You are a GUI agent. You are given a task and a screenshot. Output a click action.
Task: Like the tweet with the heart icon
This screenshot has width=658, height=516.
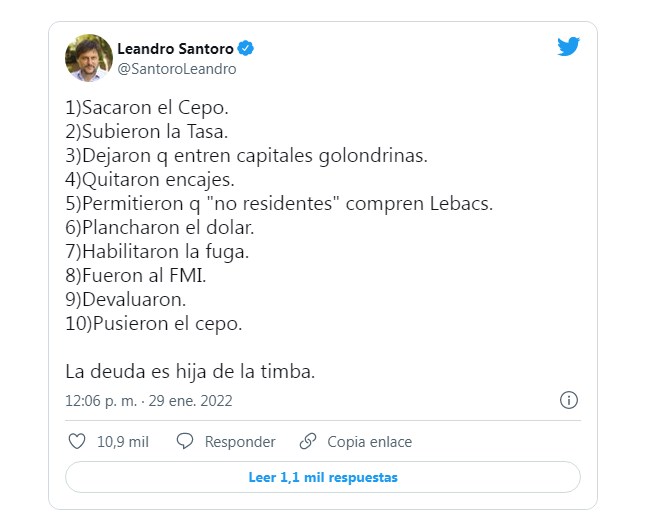tap(76, 441)
